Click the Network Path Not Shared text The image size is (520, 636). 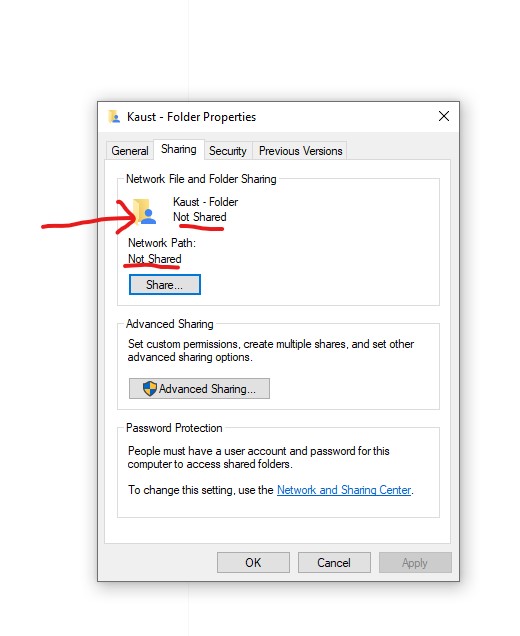tap(155, 259)
